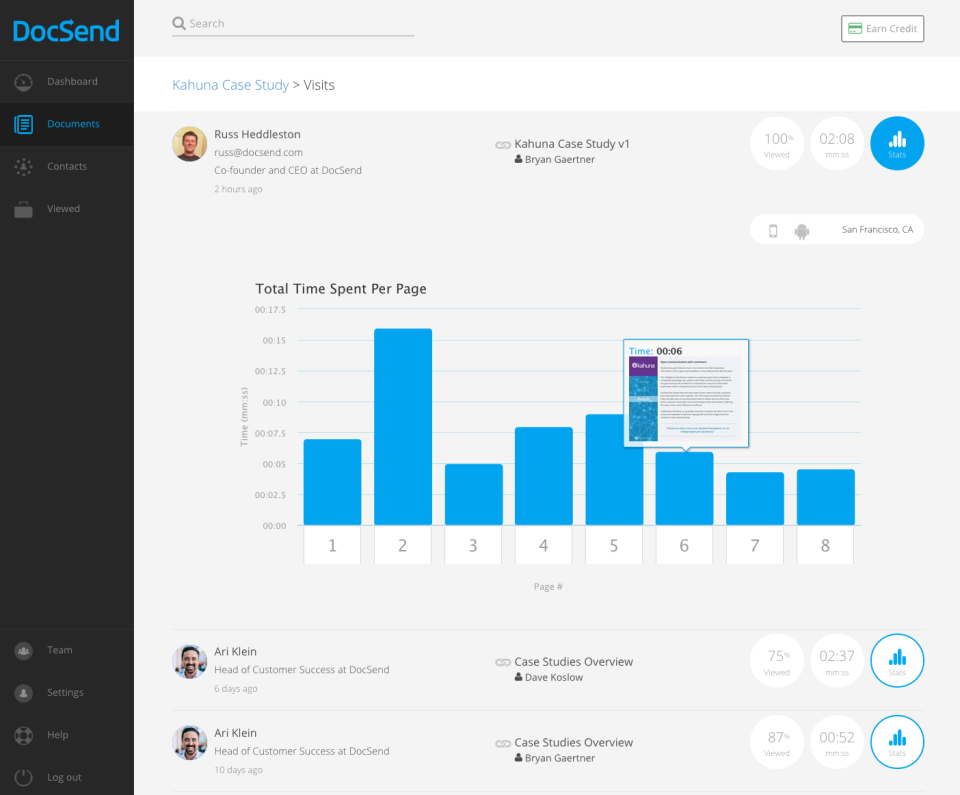Image resolution: width=960 pixels, height=795 pixels.
Task: Log out using the power icon
Action: [x=22, y=777]
